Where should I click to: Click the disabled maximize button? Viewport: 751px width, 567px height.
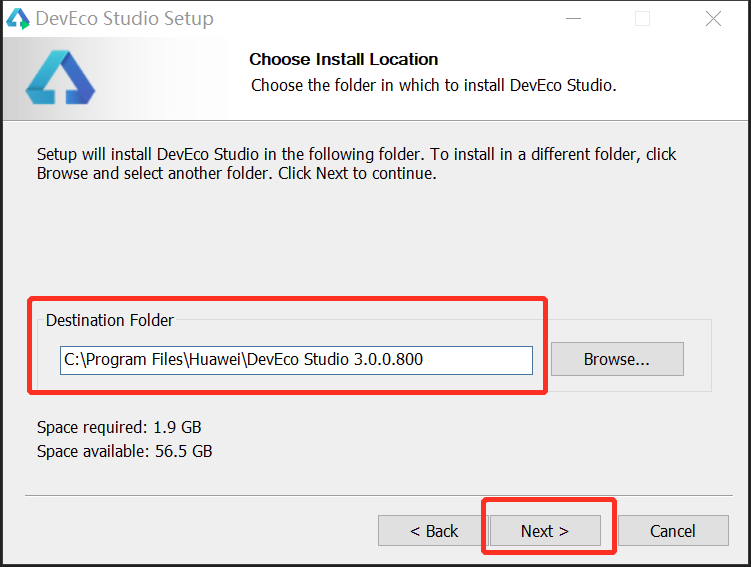tap(642, 19)
